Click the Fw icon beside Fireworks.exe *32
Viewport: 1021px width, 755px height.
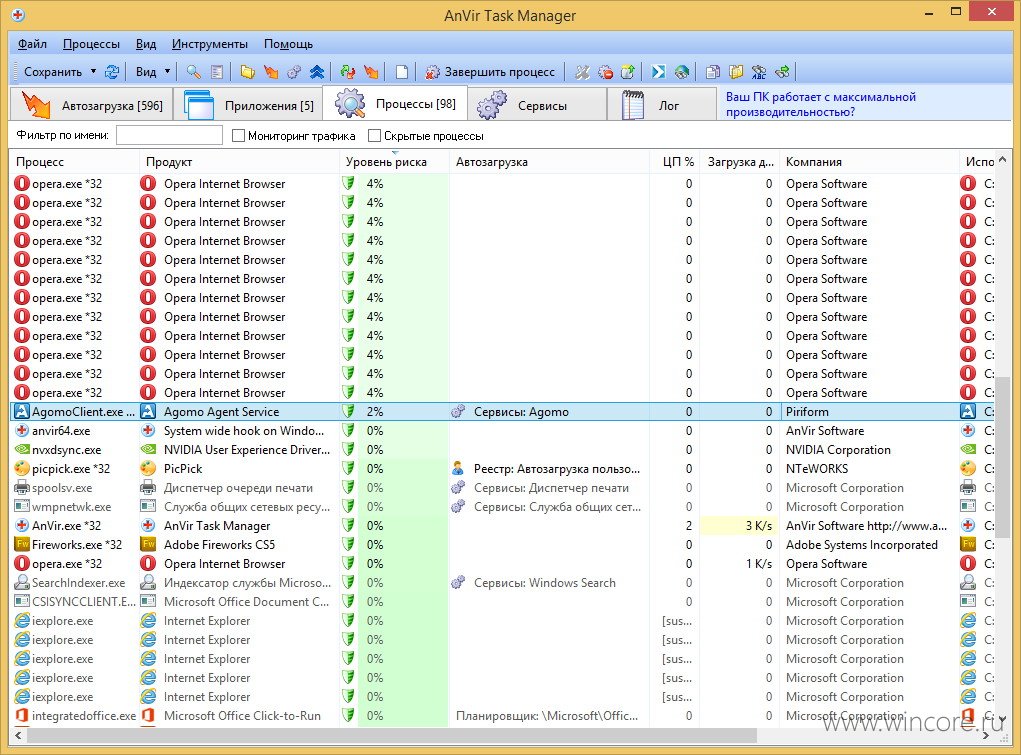[x=21, y=544]
